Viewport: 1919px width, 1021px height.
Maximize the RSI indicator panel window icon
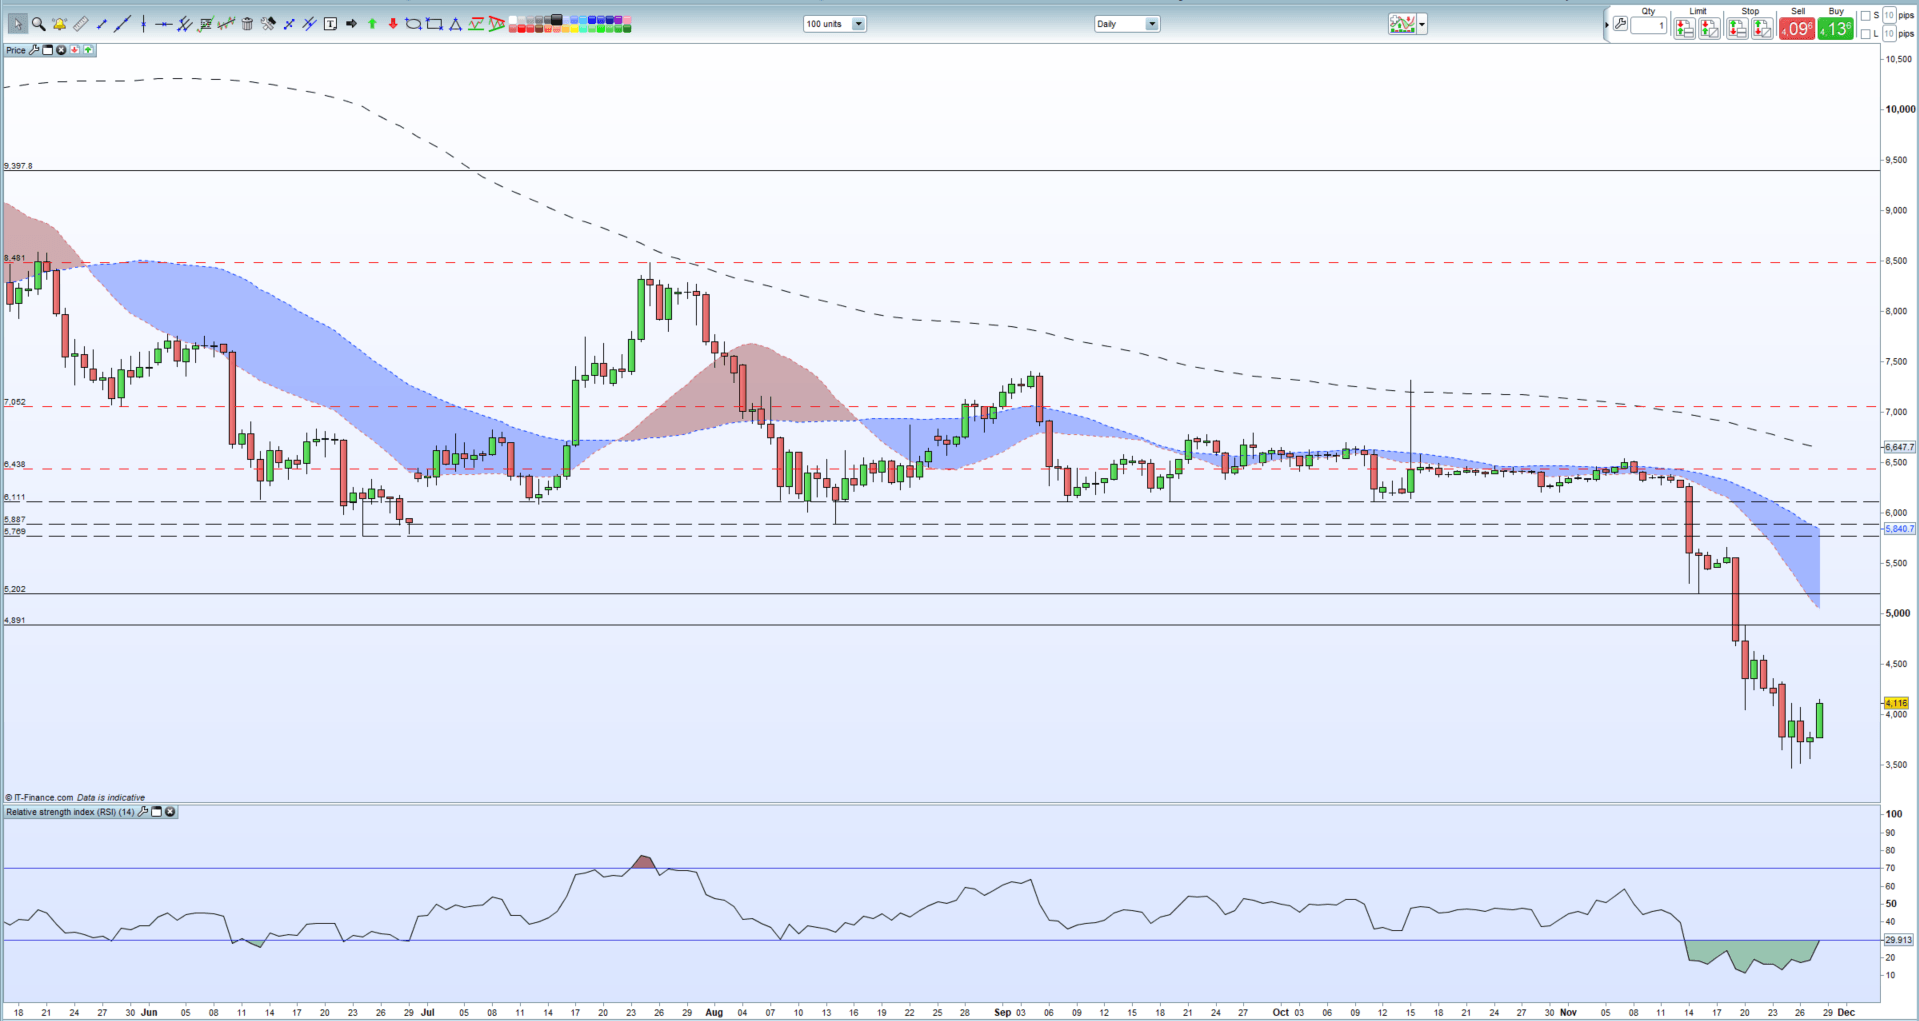tap(156, 812)
